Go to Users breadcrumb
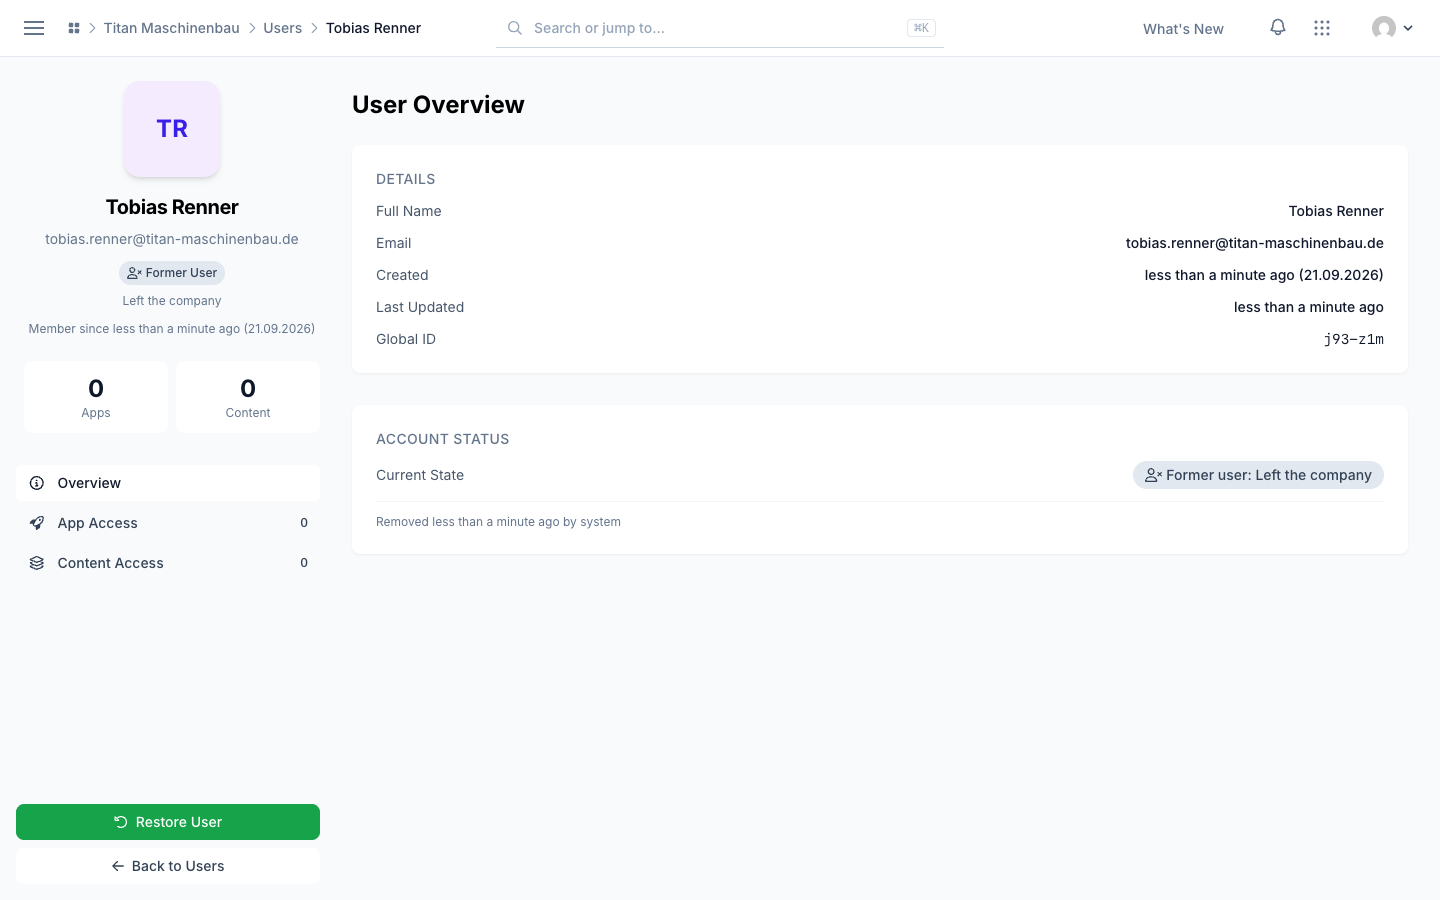Viewport: 1440px width, 900px height. [283, 28]
